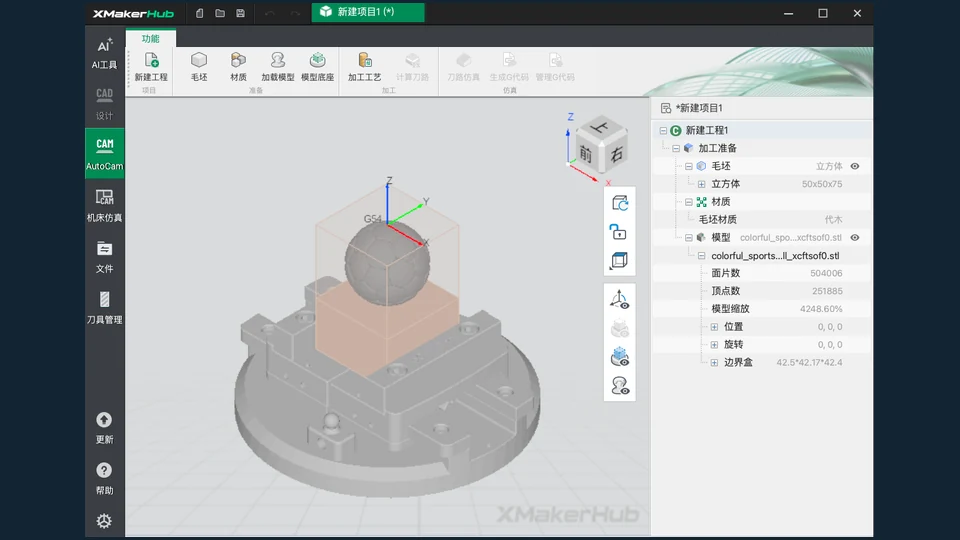The width and height of the screenshot is (960, 540).
Task: Select the 模型缩放 row
Action: [x=762, y=309]
